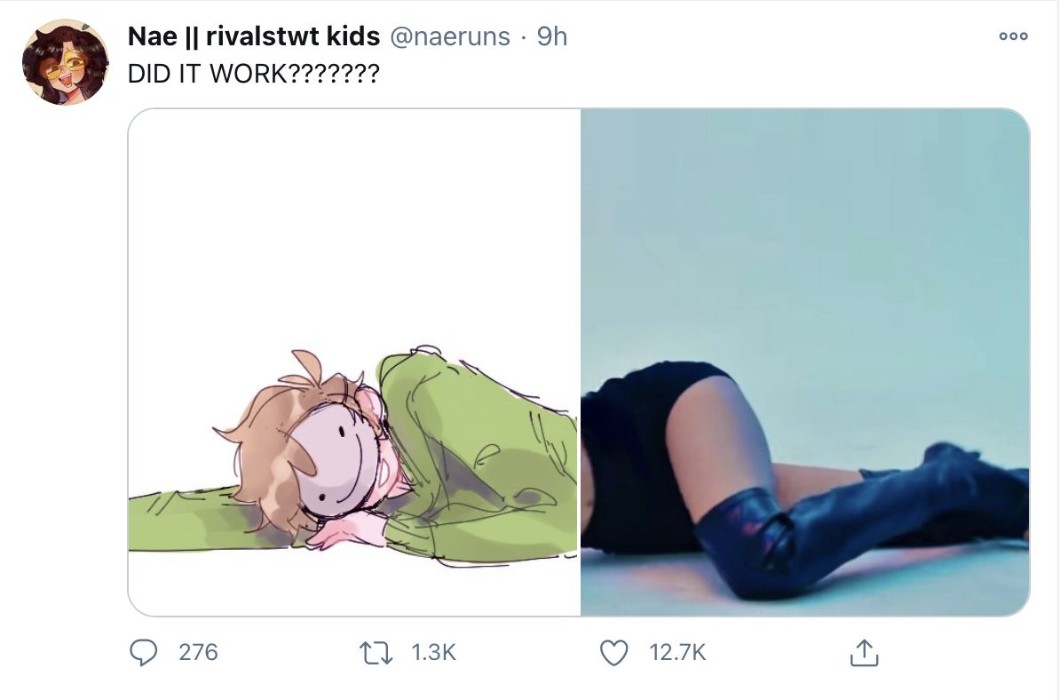The image size is (1060, 700).
Task: Click the 1.3K retweets count
Action: [x=433, y=652]
